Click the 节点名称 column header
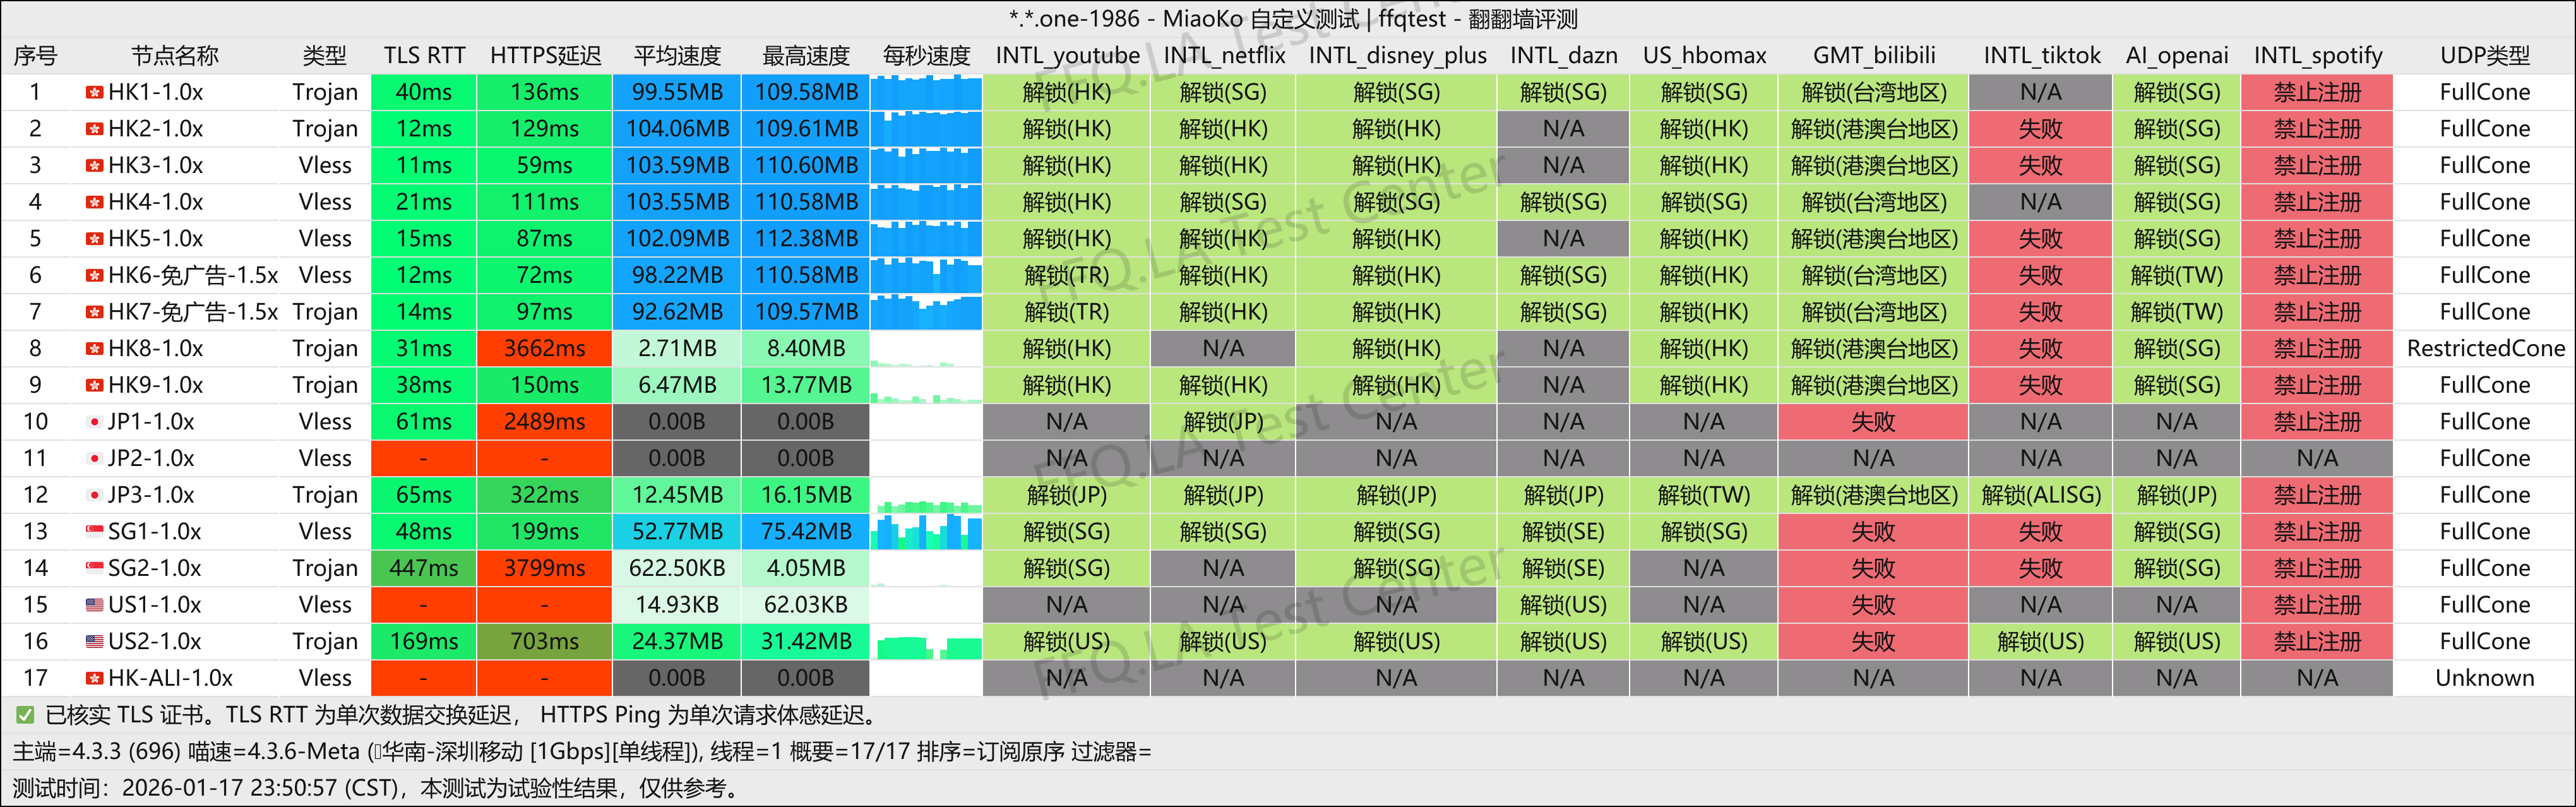This screenshot has height=807, width=2576. (175, 56)
